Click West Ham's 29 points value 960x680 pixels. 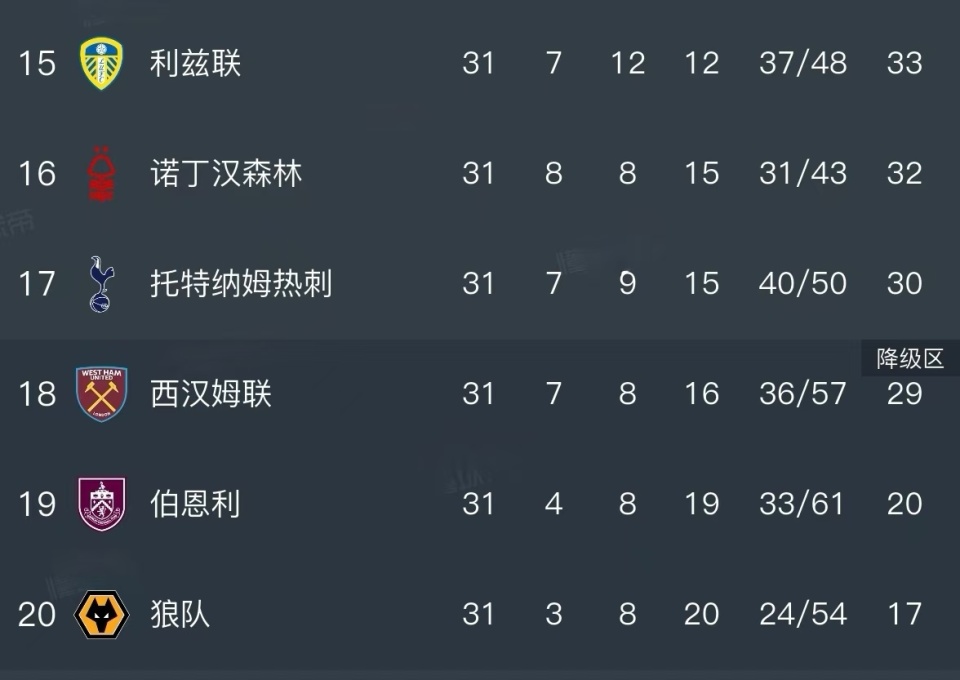[904, 394]
